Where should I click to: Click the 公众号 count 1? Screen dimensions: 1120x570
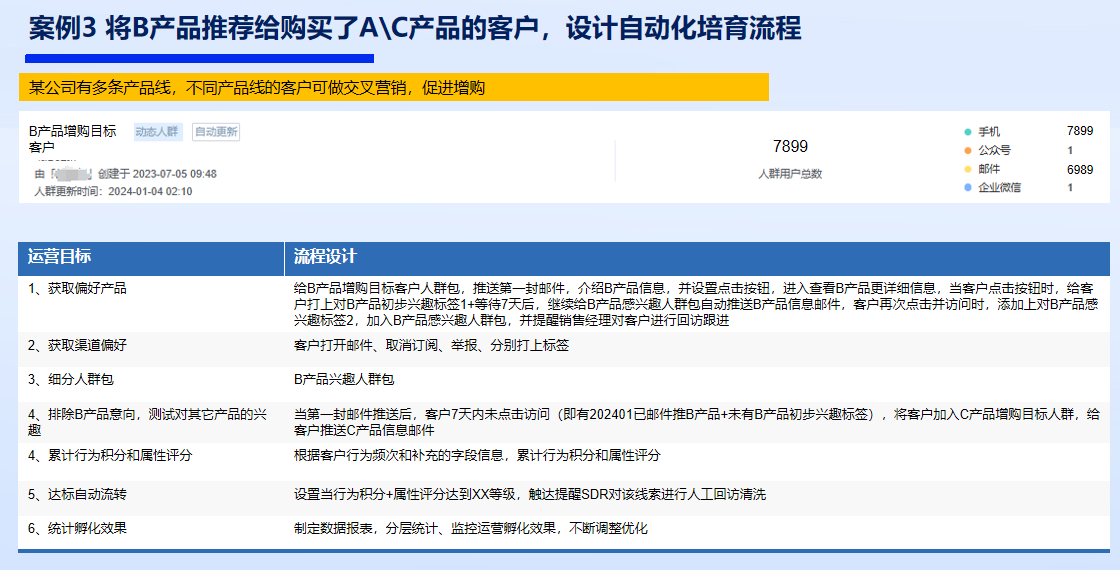click(1070, 151)
